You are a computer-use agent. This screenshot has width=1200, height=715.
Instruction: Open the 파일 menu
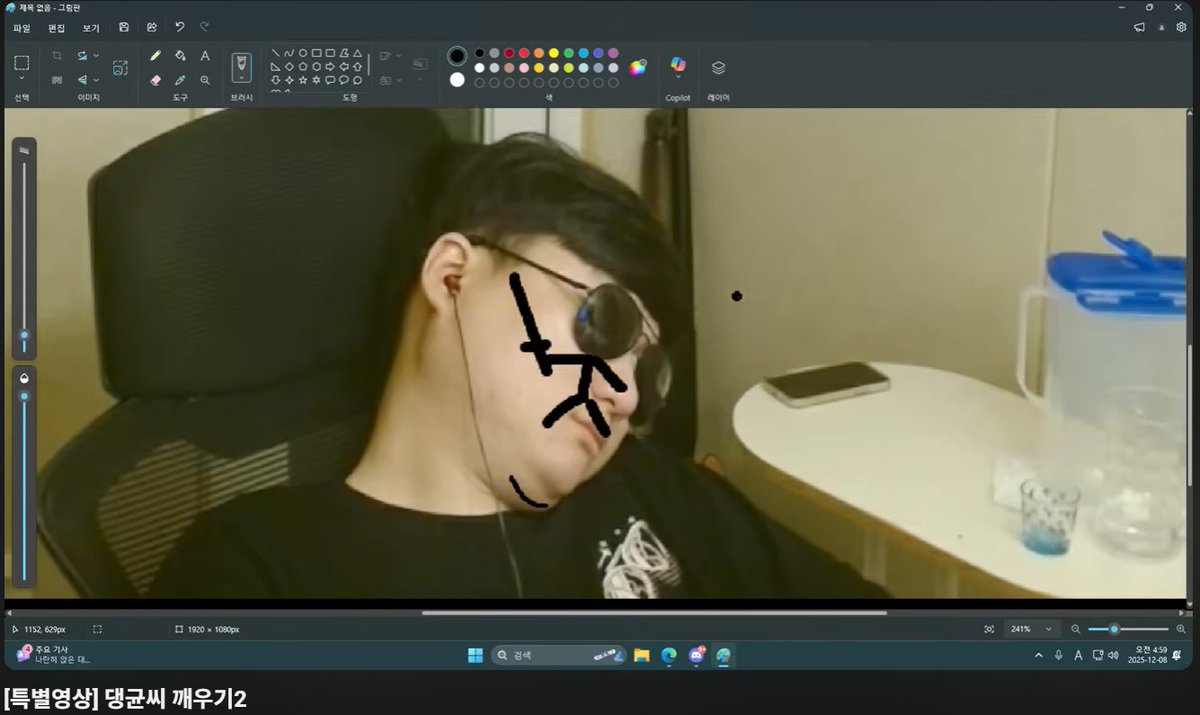click(x=21, y=27)
